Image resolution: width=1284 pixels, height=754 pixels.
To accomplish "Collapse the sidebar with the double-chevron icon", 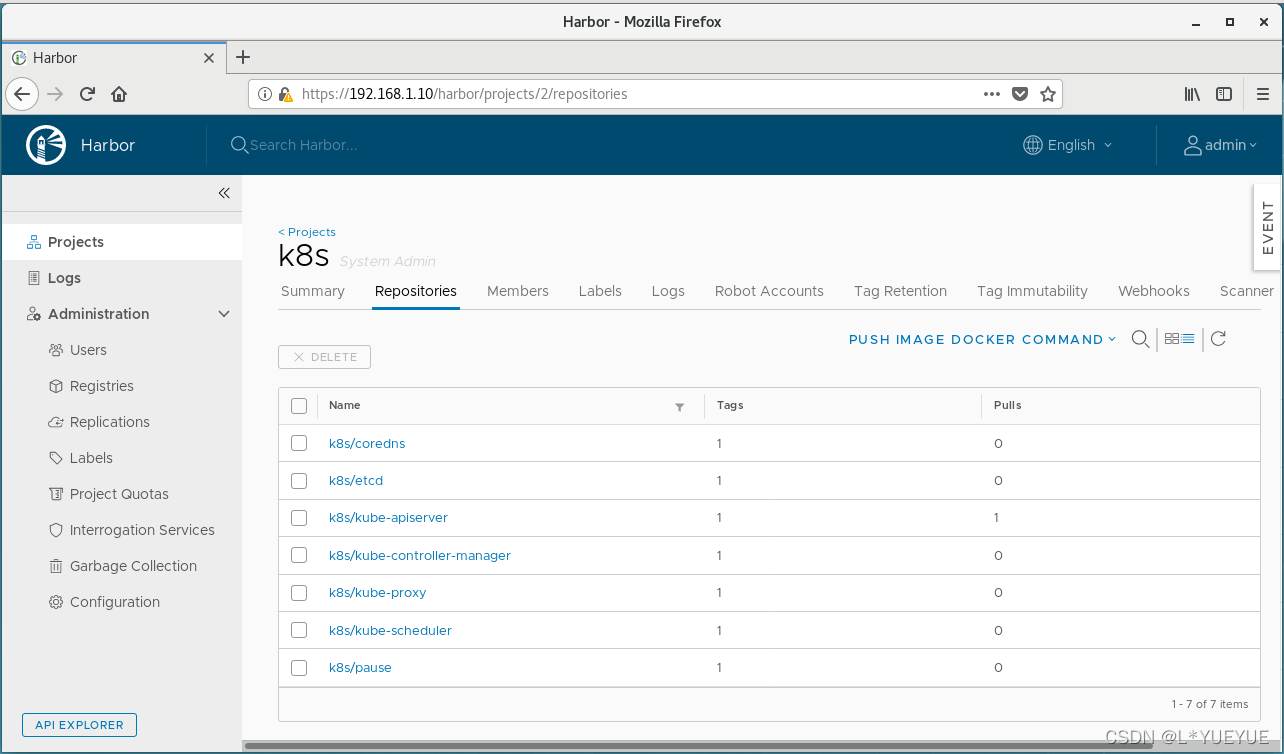I will [x=224, y=193].
